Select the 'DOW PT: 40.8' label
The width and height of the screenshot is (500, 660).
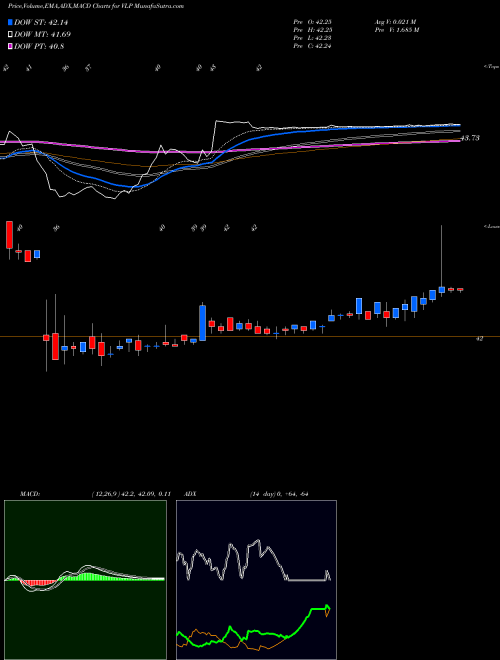[39, 46]
